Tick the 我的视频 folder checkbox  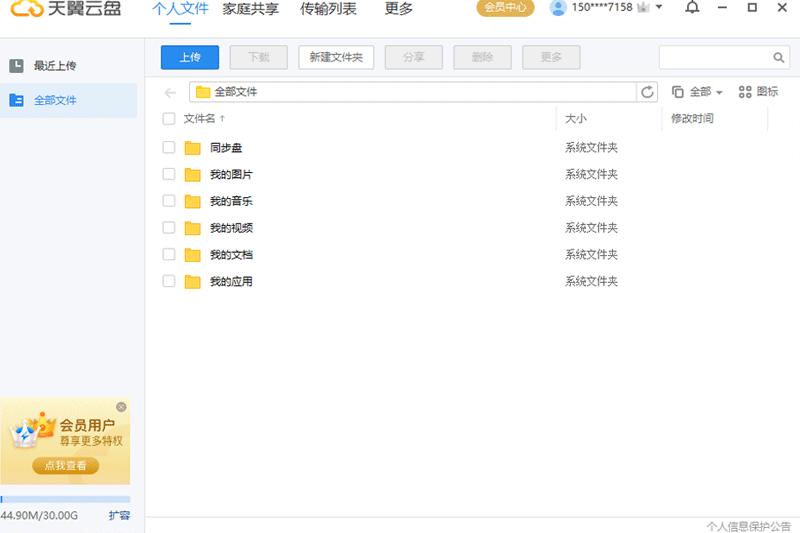[x=169, y=228]
